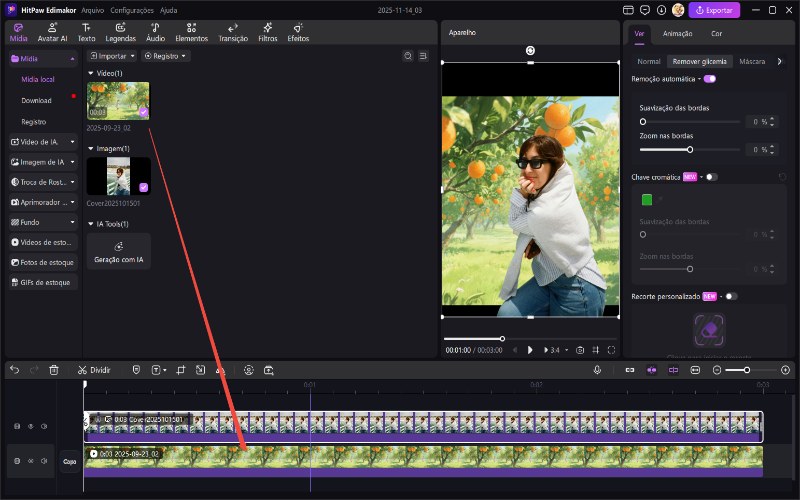Click the crop tool in timeline toolbar
The height and width of the screenshot is (500, 800).
pos(181,370)
